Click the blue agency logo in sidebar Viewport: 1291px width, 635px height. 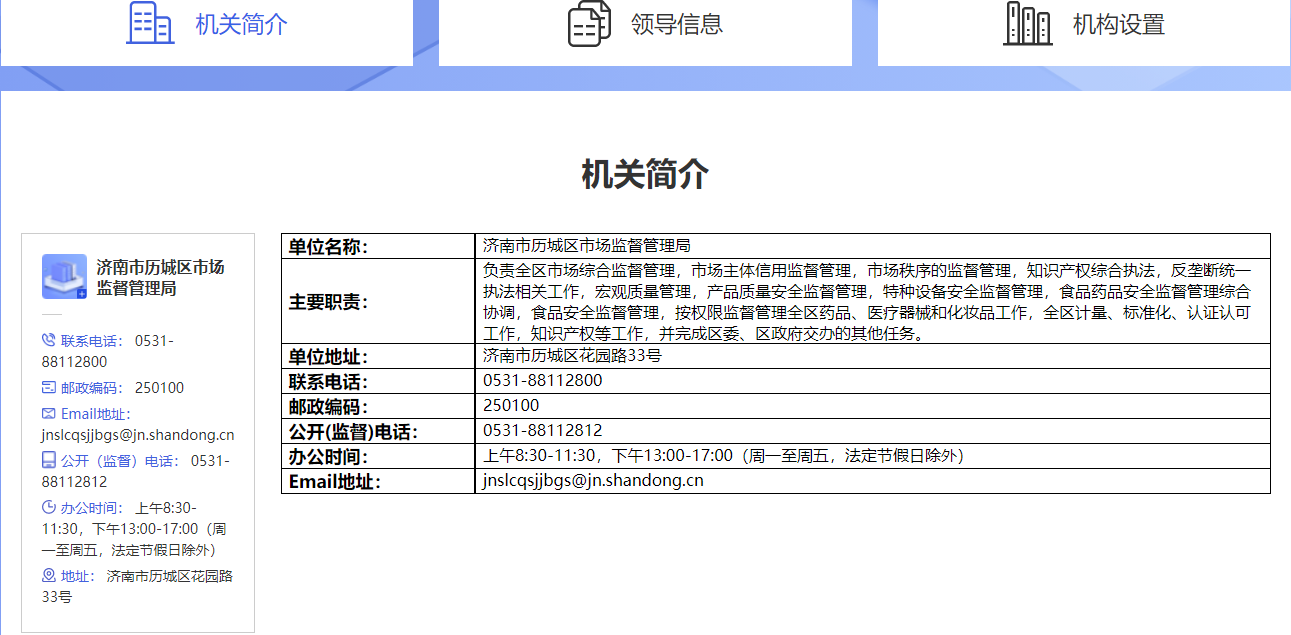point(64,277)
